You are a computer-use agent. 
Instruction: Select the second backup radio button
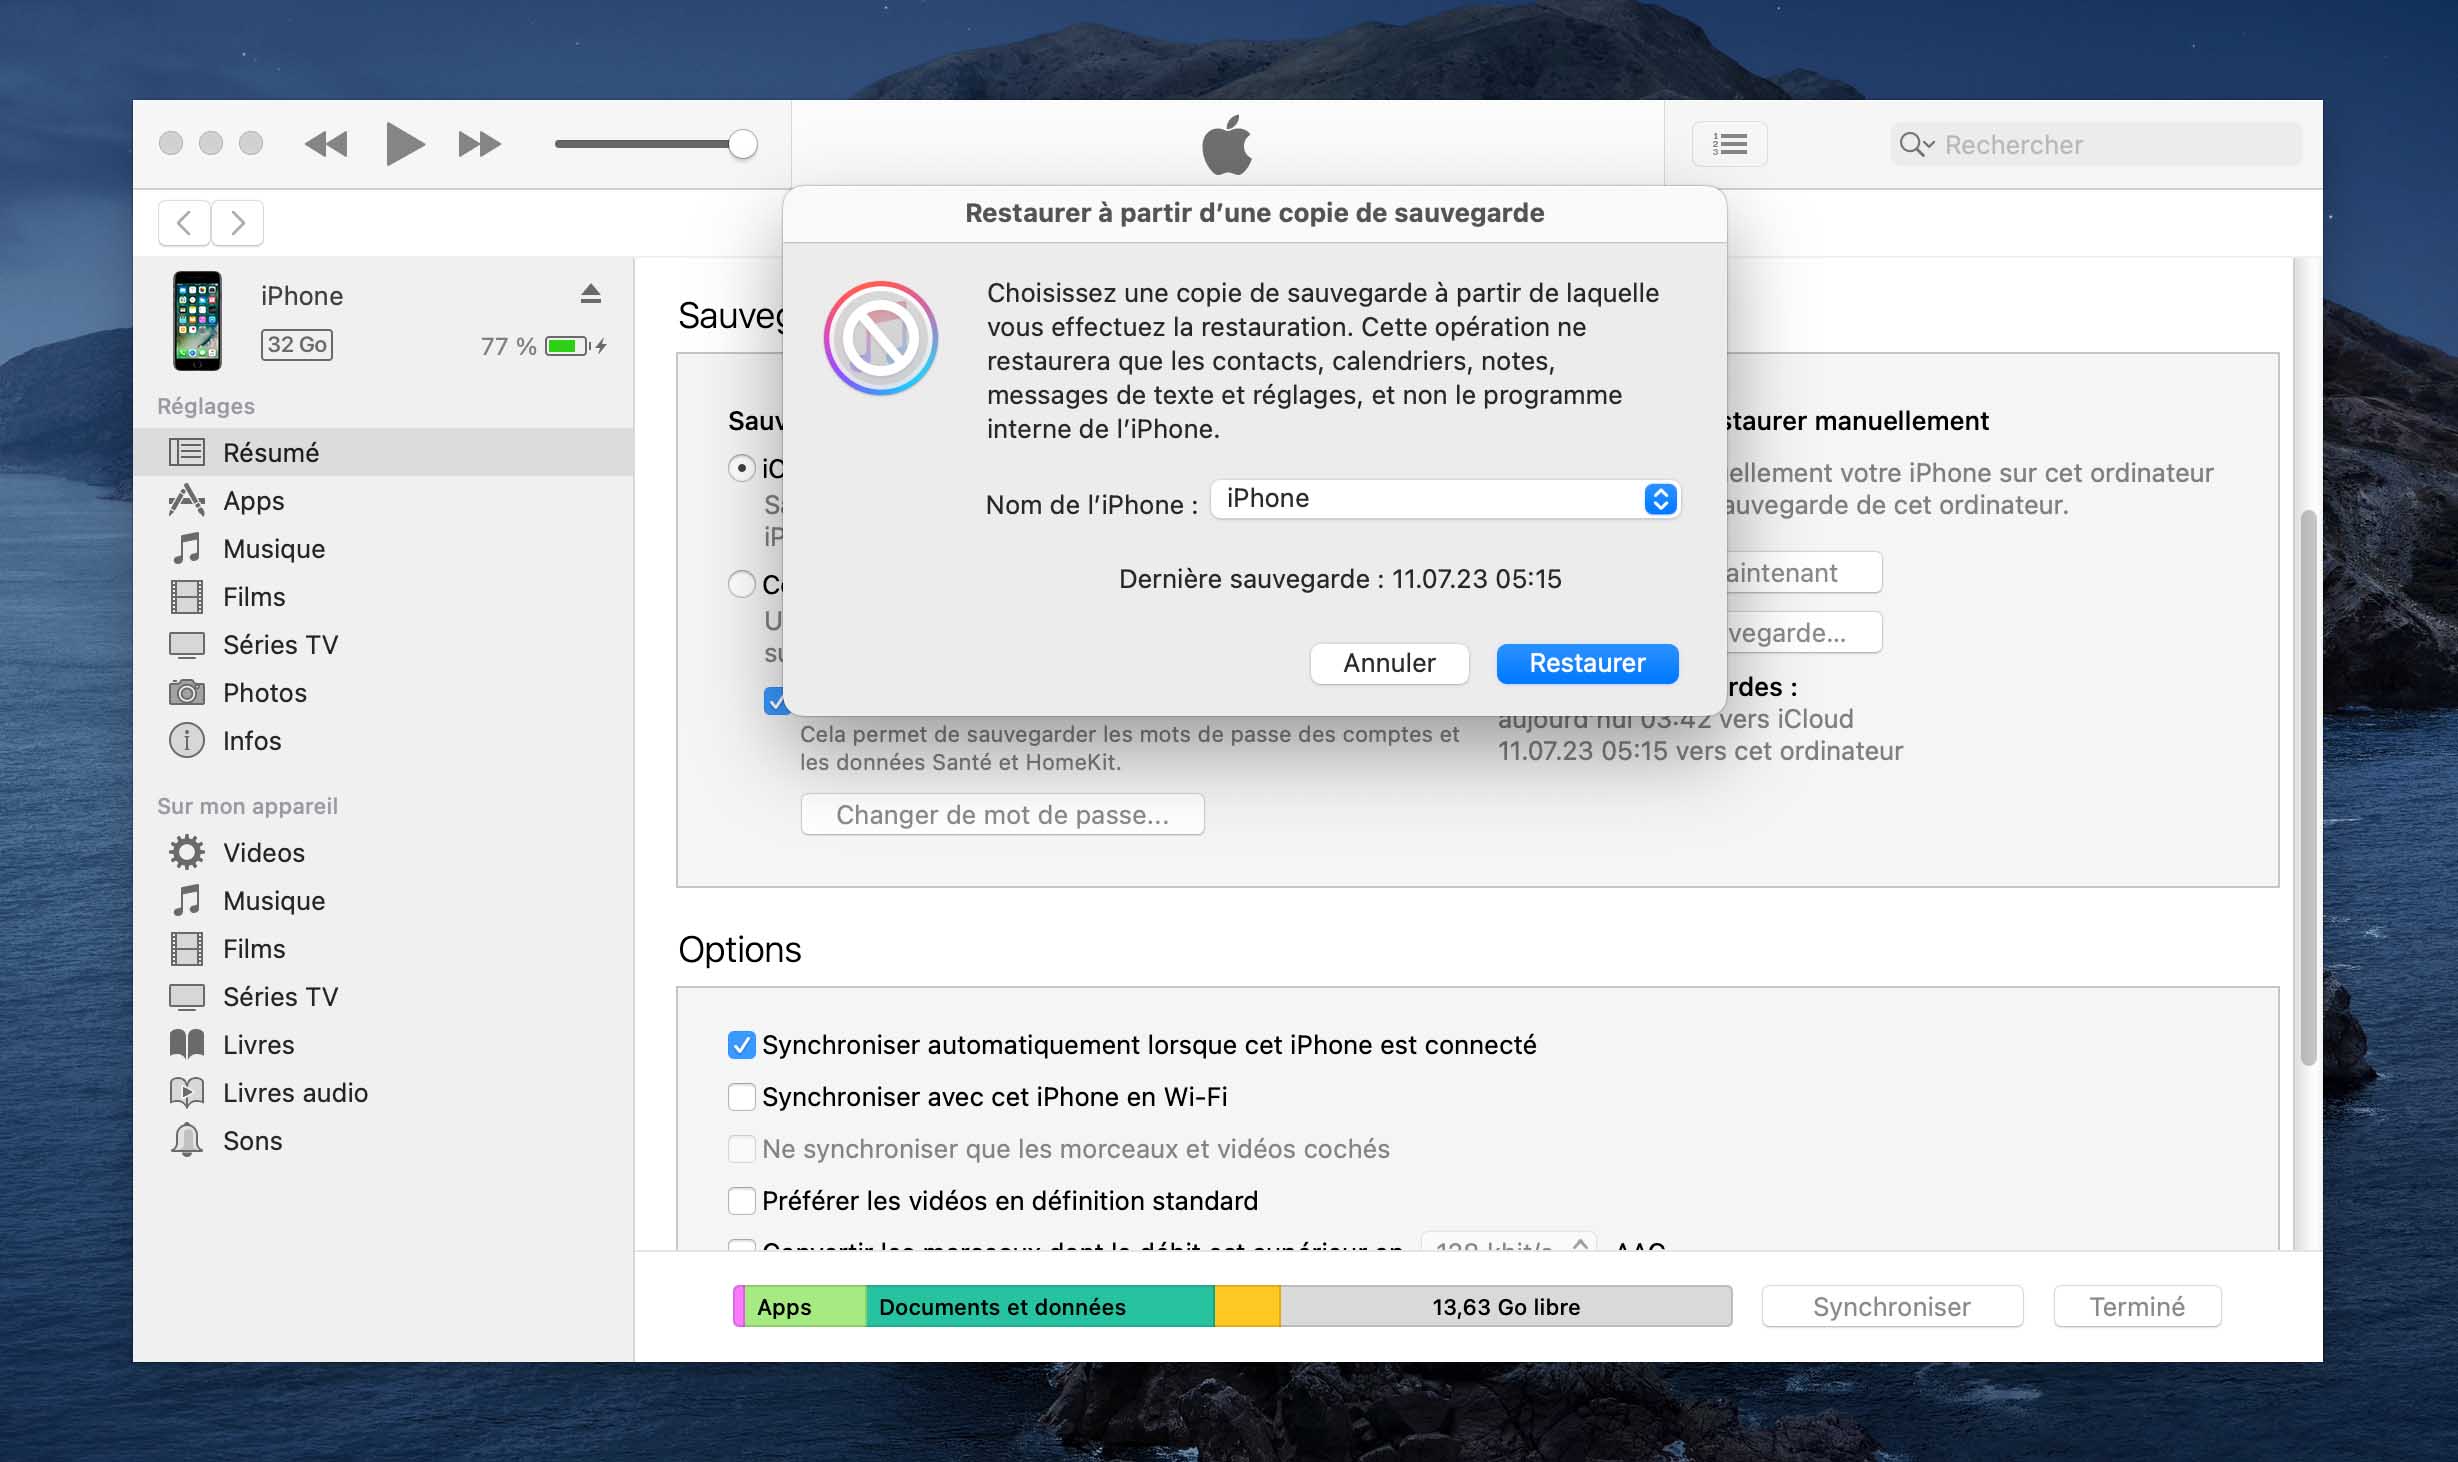[742, 583]
